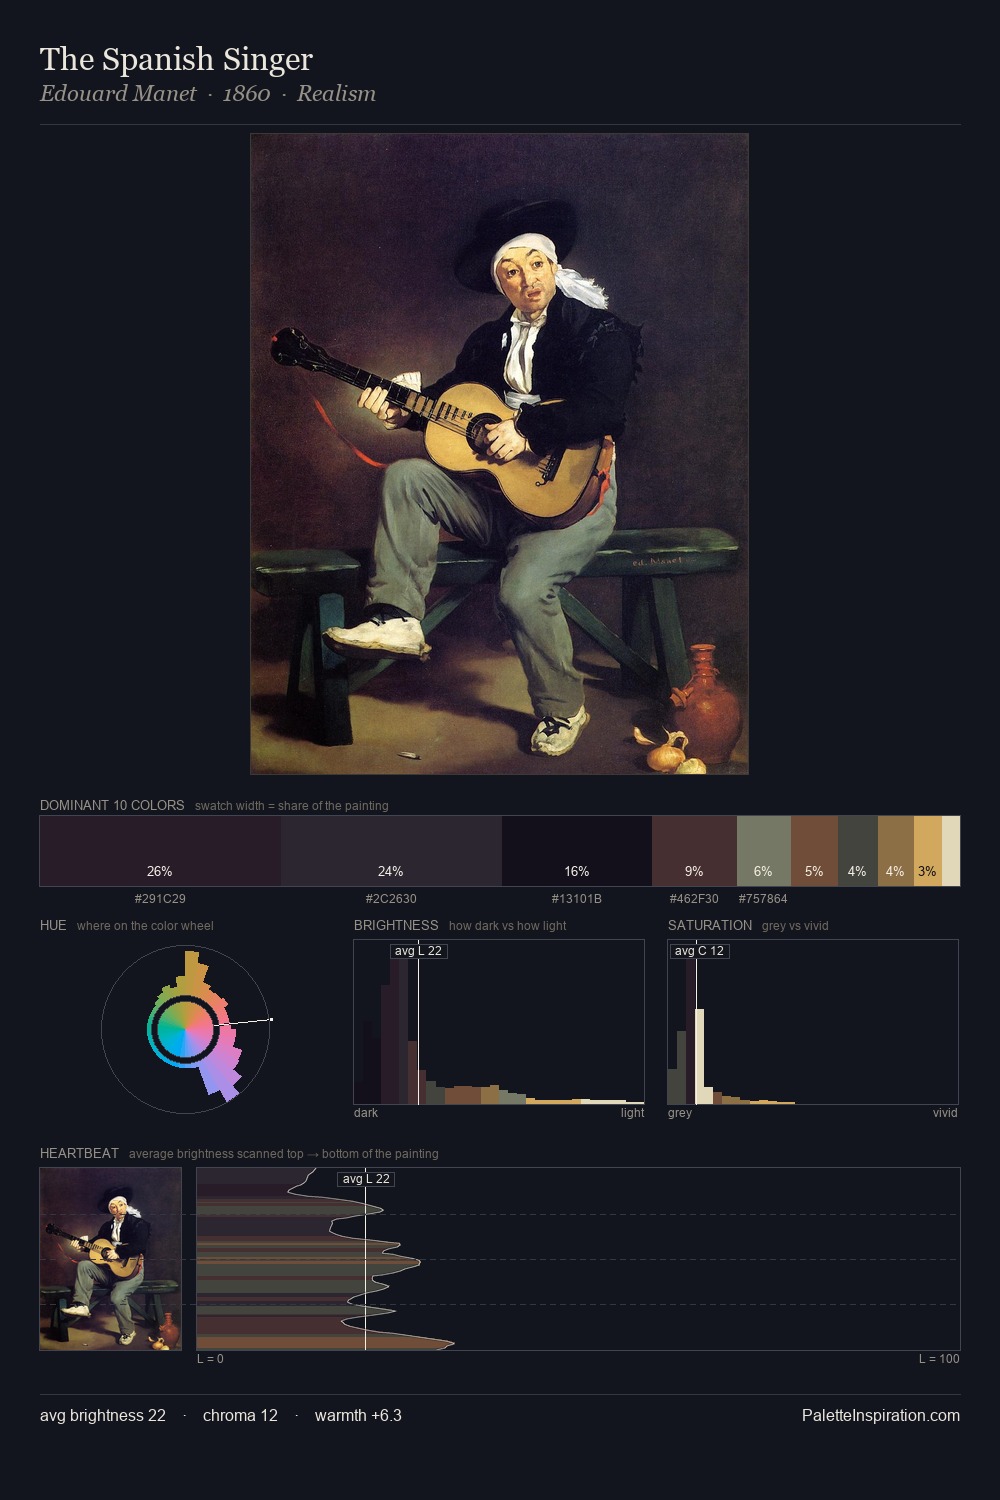1000x1500 pixels.
Task: Click the 'light' brightness axis label
Action: coord(632,1113)
